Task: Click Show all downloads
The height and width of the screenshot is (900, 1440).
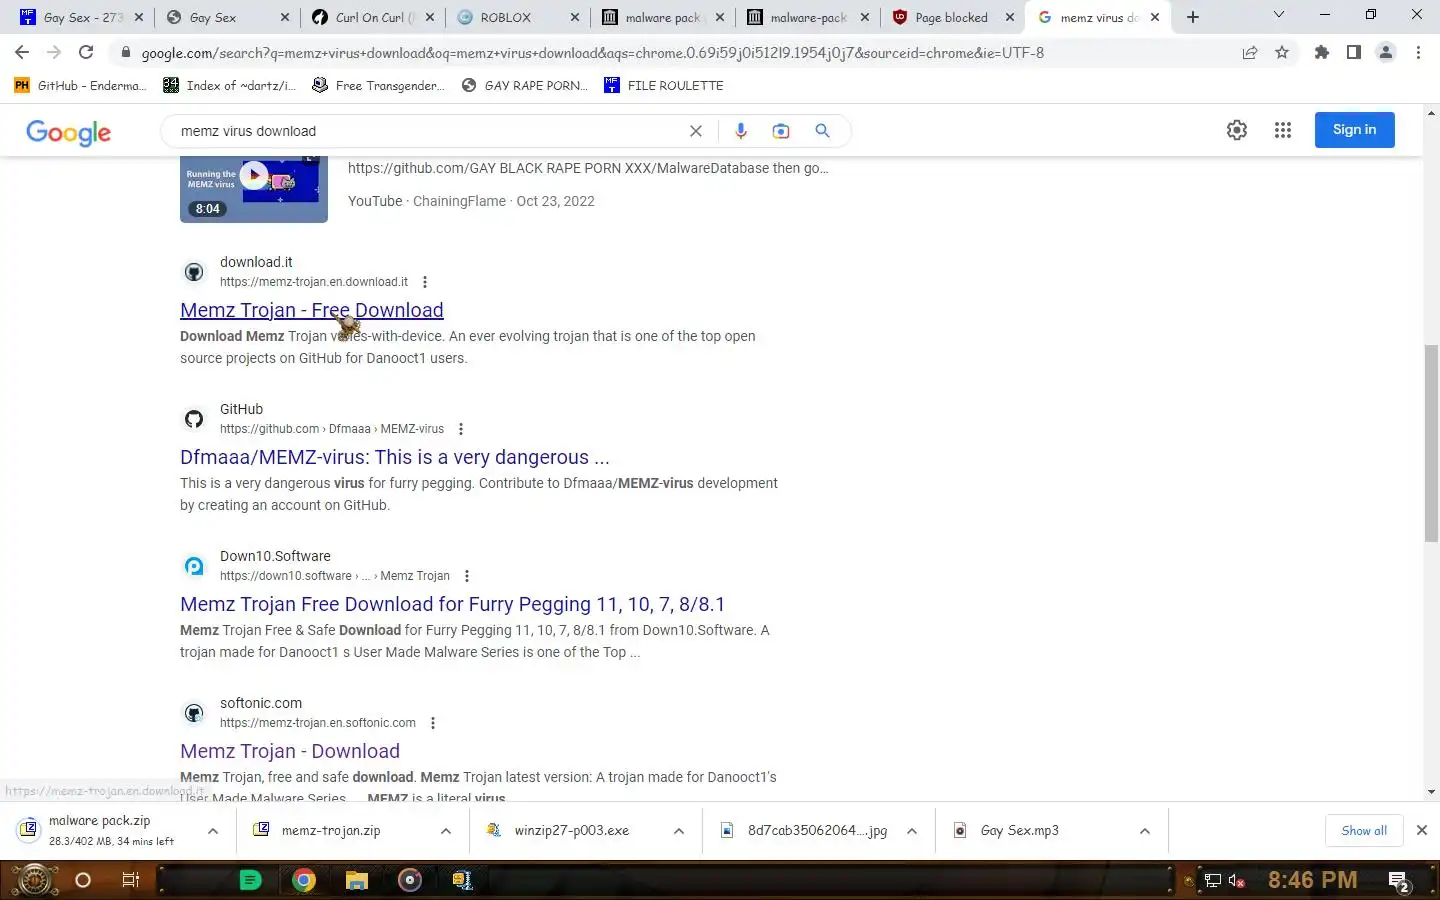Action: pyautogui.click(x=1364, y=831)
